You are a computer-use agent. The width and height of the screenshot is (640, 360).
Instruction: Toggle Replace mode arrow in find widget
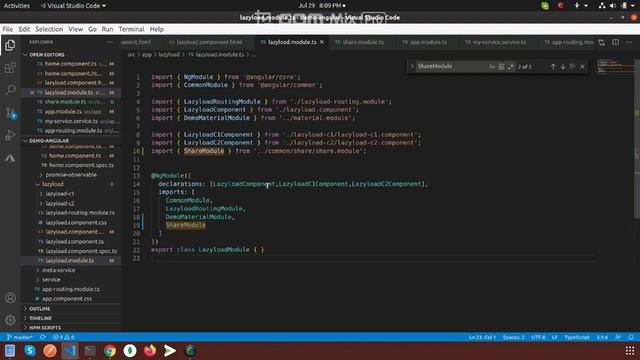[412, 66]
